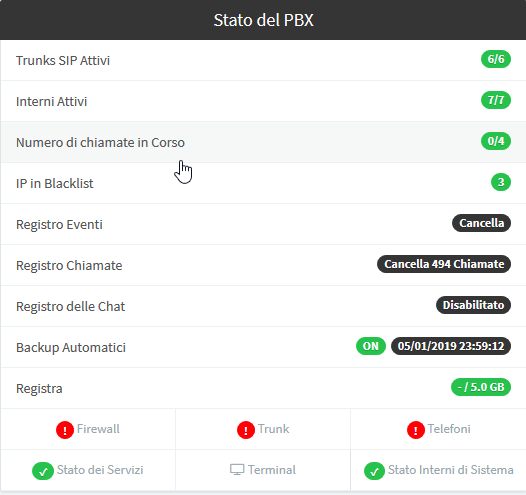Click the IP in Blacklist count badge
Image resolution: width=526 pixels, height=495 pixels.
coord(501,182)
